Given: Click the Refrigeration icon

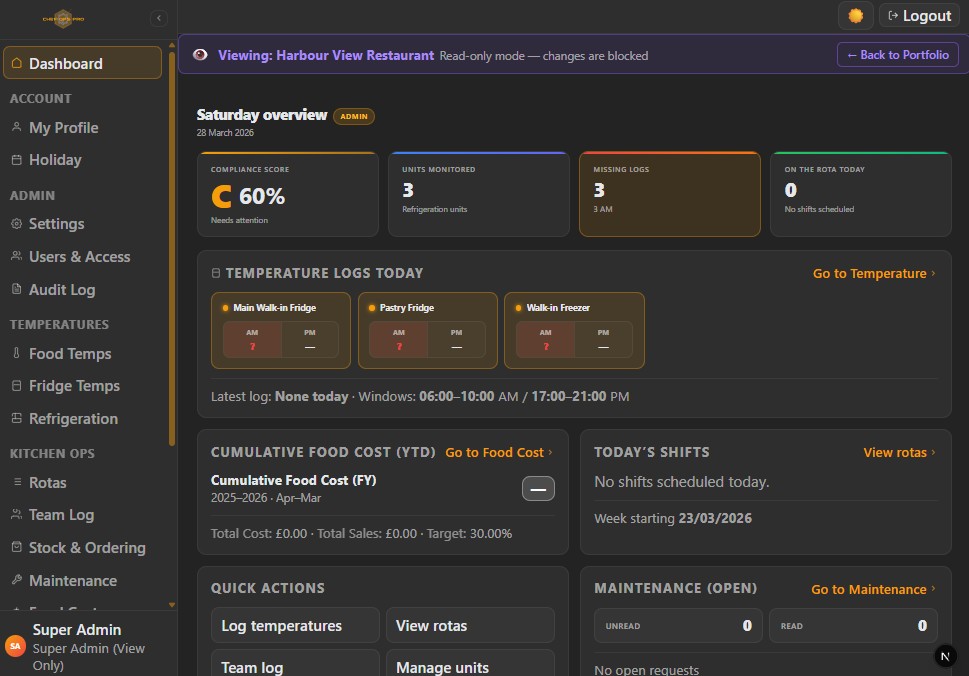Looking at the screenshot, I should coord(17,418).
